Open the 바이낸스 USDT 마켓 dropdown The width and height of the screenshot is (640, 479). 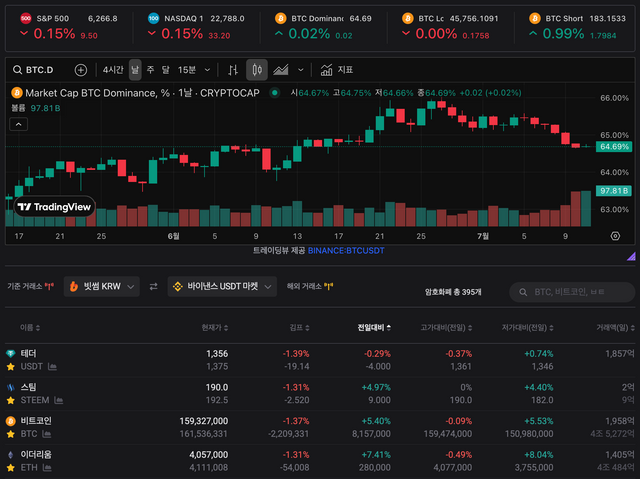[x=222, y=286]
